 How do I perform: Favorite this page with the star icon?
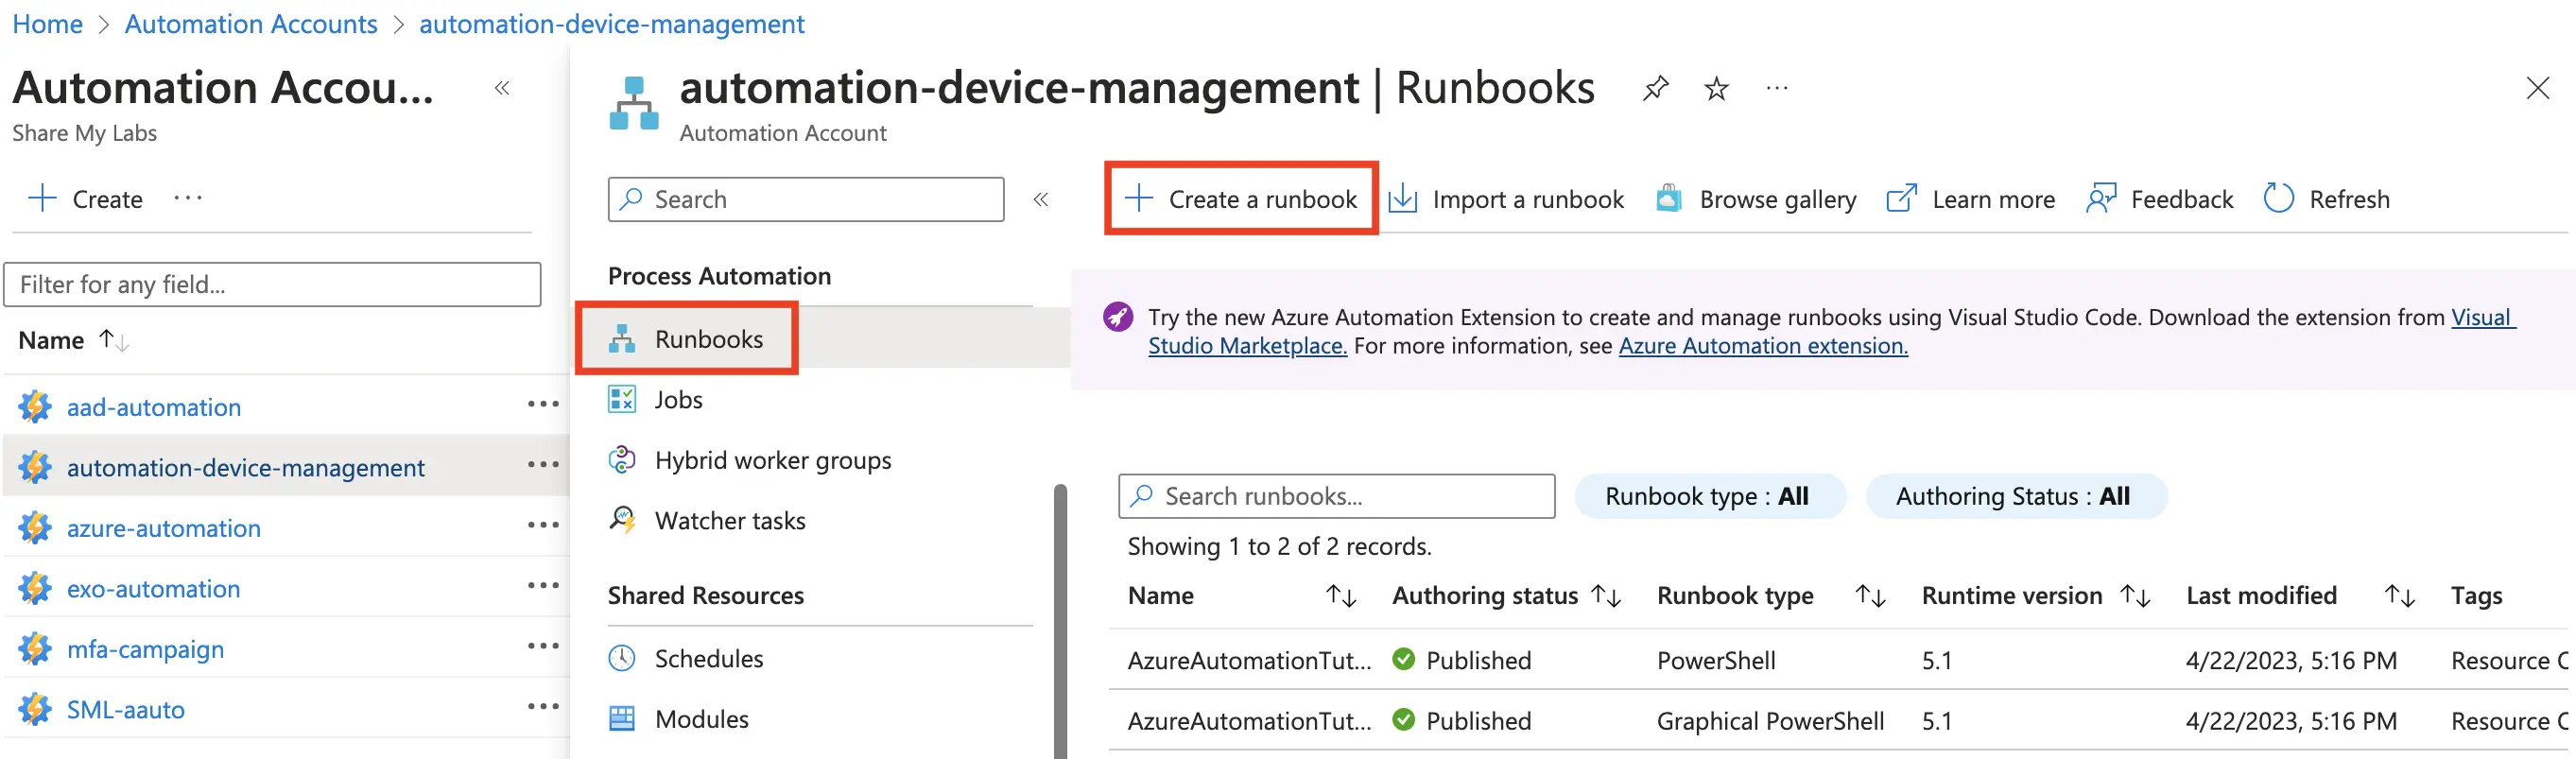coord(1716,89)
